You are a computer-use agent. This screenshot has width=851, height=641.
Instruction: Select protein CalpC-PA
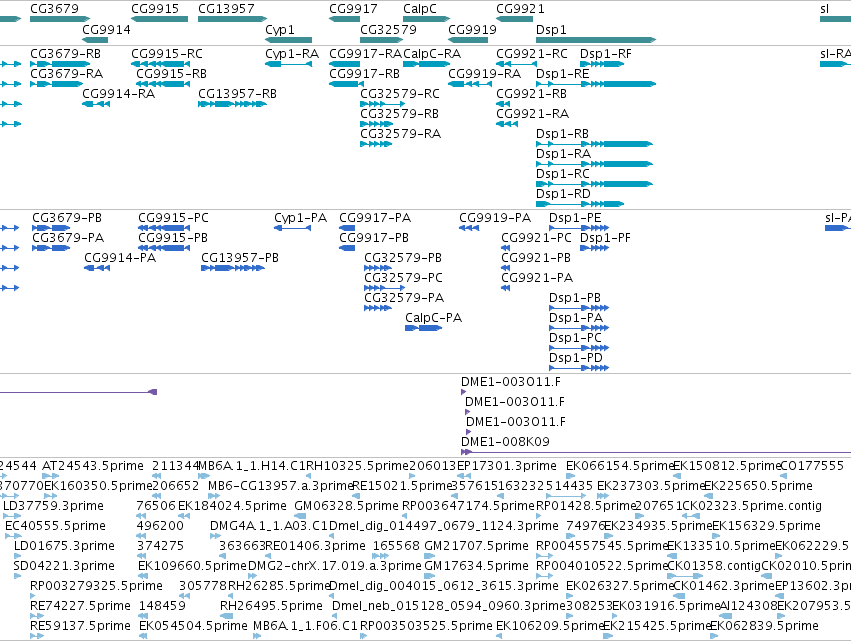pyautogui.click(x=423, y=328)
